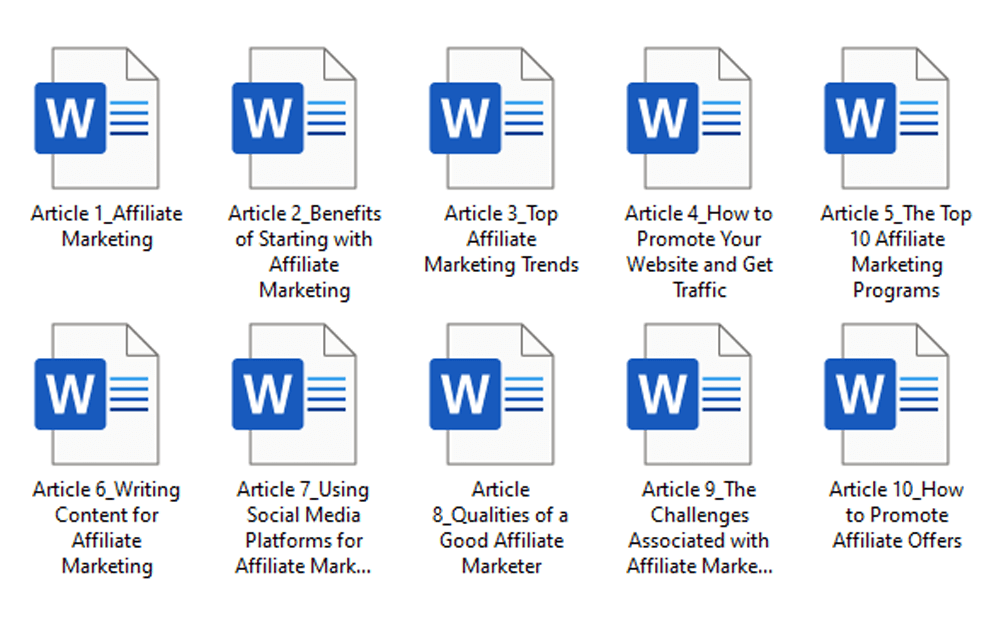Select the name 'Article 9_The Challenges Associated with'
Image resolution: width=1000 pixels, height=629 pixels.
[699, 528]
